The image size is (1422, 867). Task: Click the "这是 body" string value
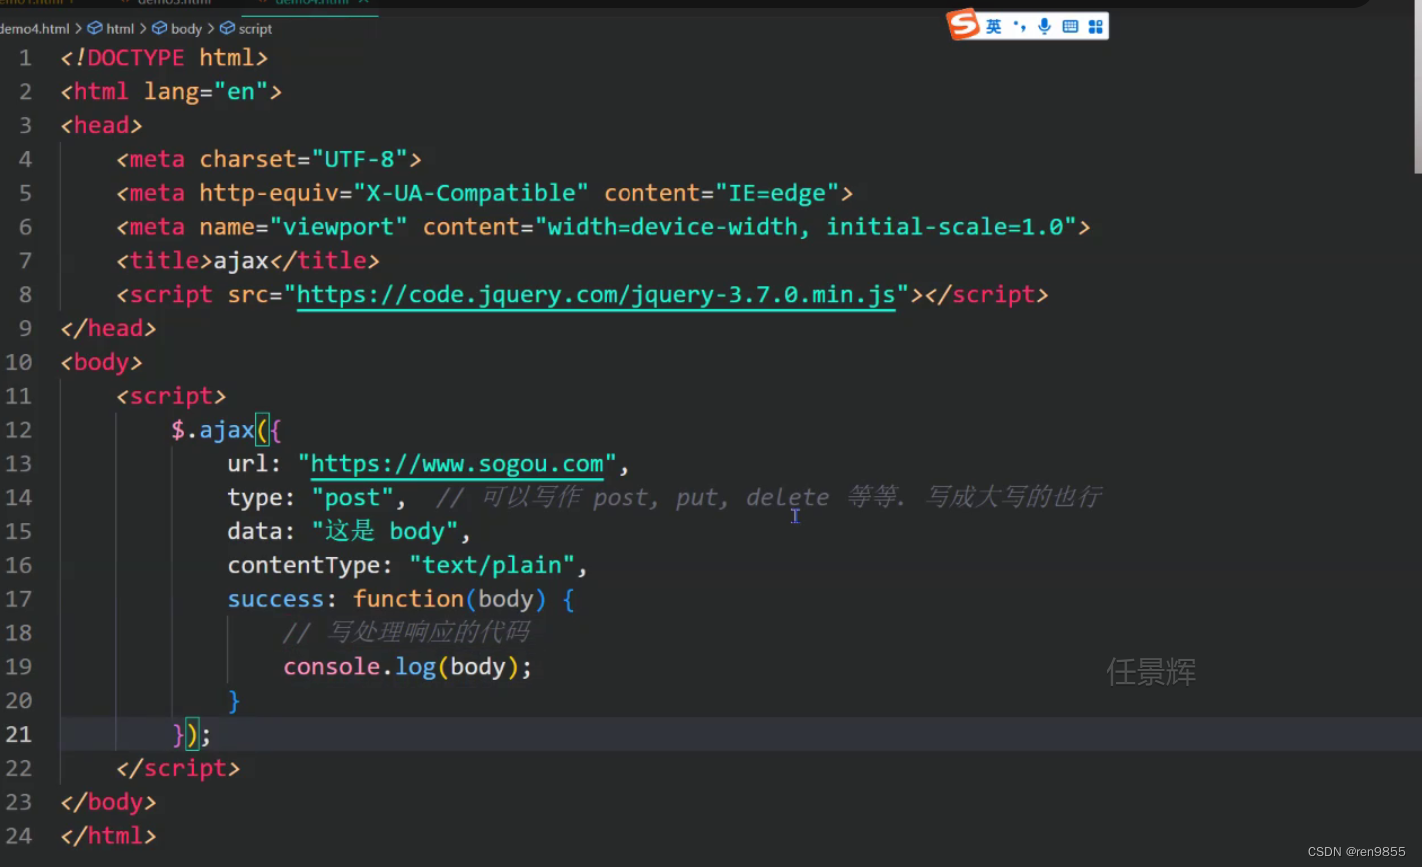coord(385,531)
